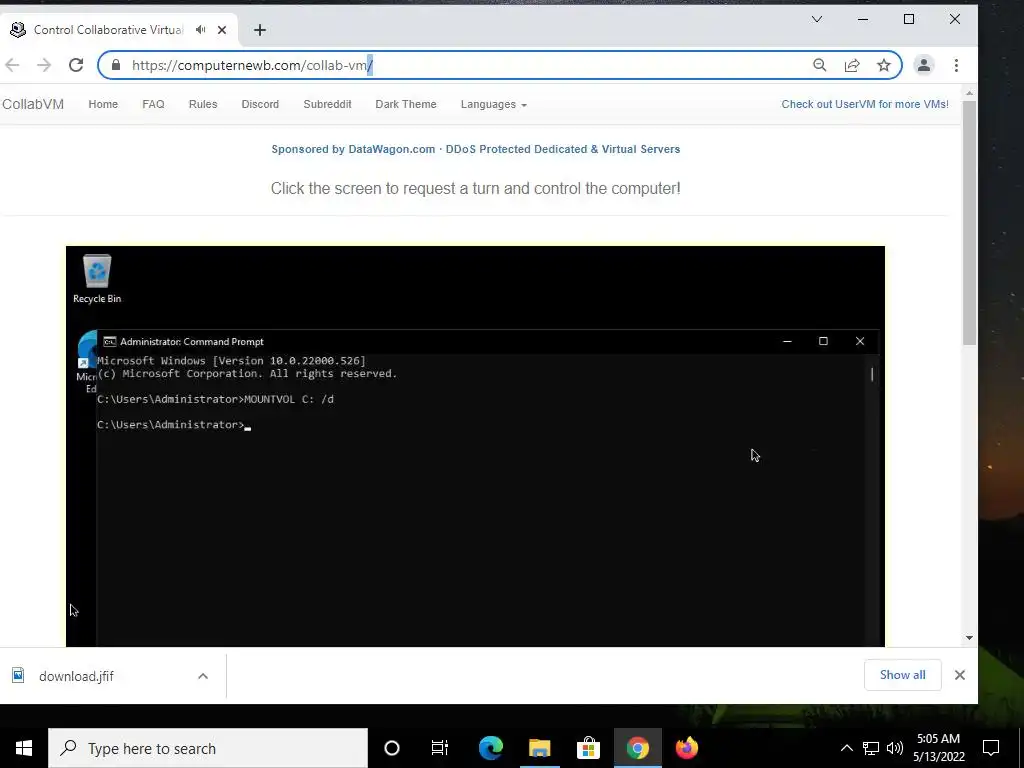The height and width of the screenshot is (768, 1024).
Task: Open Task View icon
Action: tap(440, 748)
